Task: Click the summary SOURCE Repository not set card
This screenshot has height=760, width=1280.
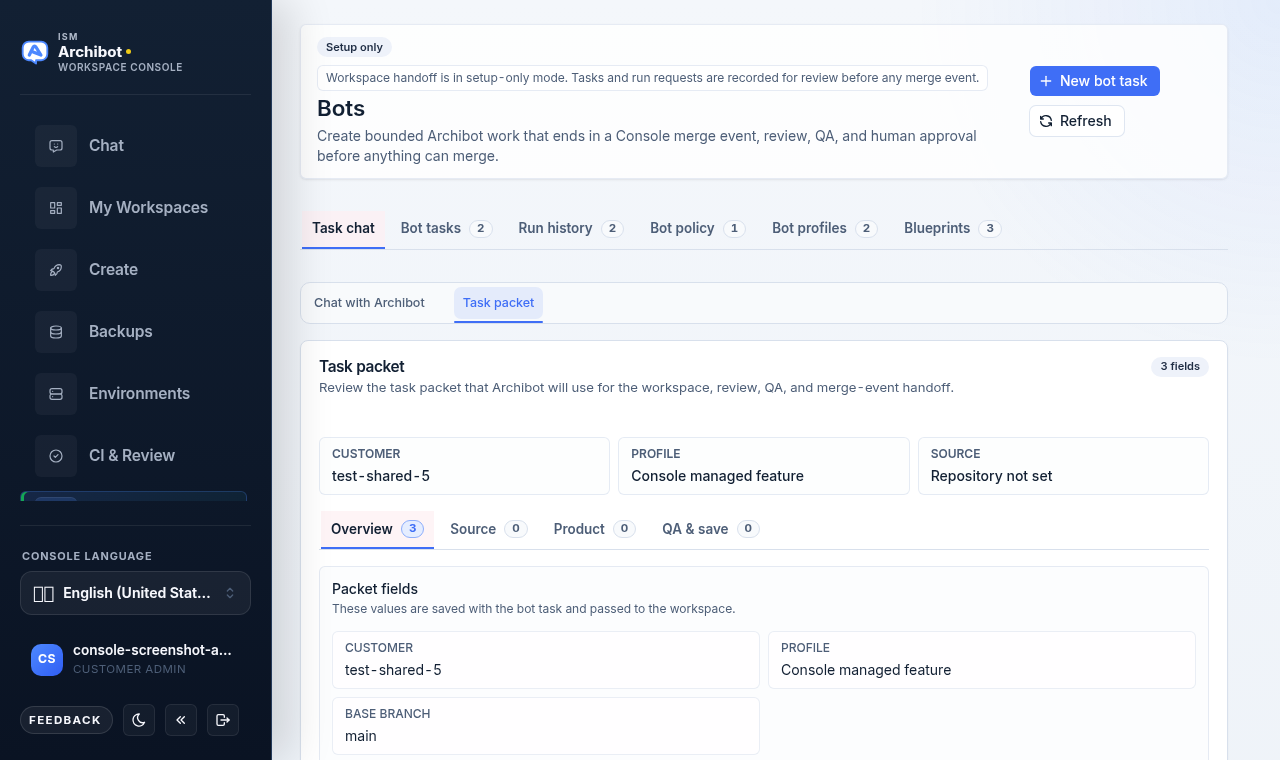Action: coord(1063,466)
